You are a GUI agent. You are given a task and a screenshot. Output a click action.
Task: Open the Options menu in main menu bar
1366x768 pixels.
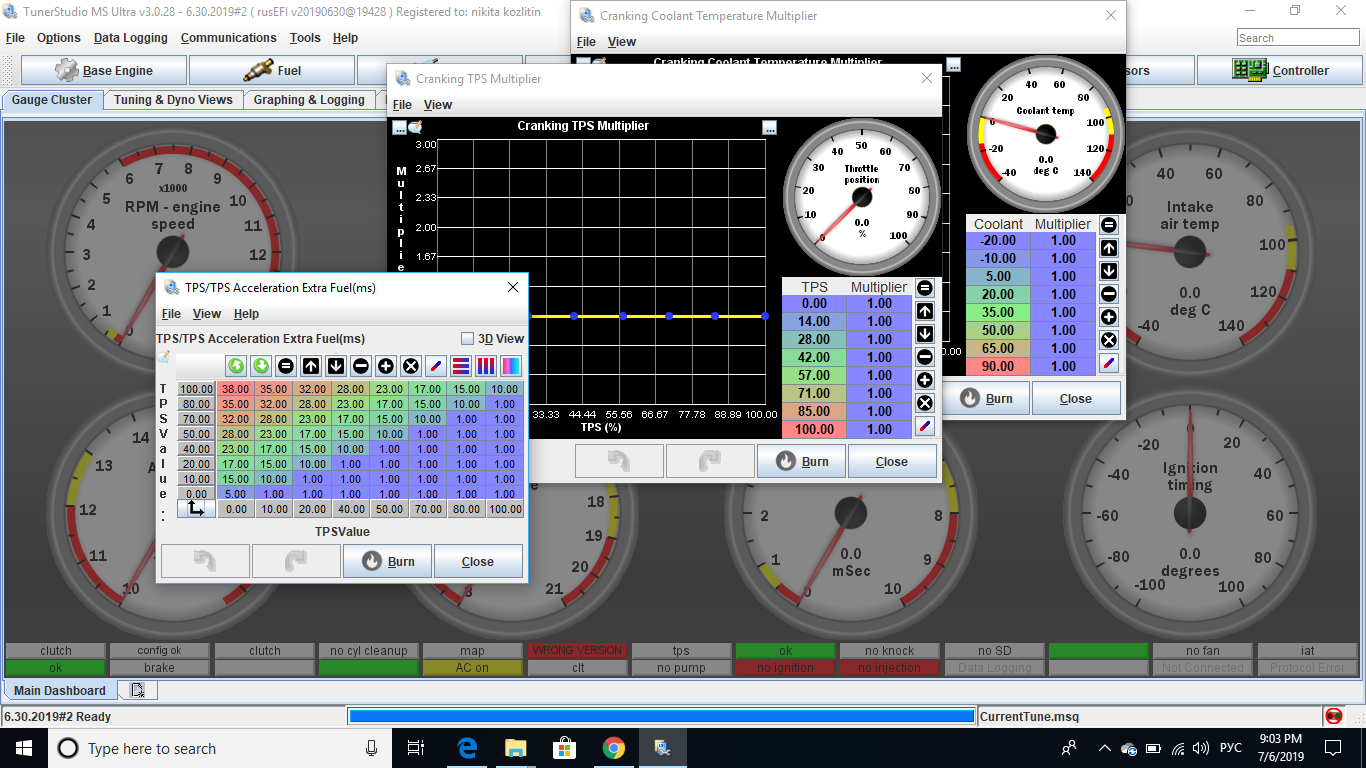coord(59,38)
